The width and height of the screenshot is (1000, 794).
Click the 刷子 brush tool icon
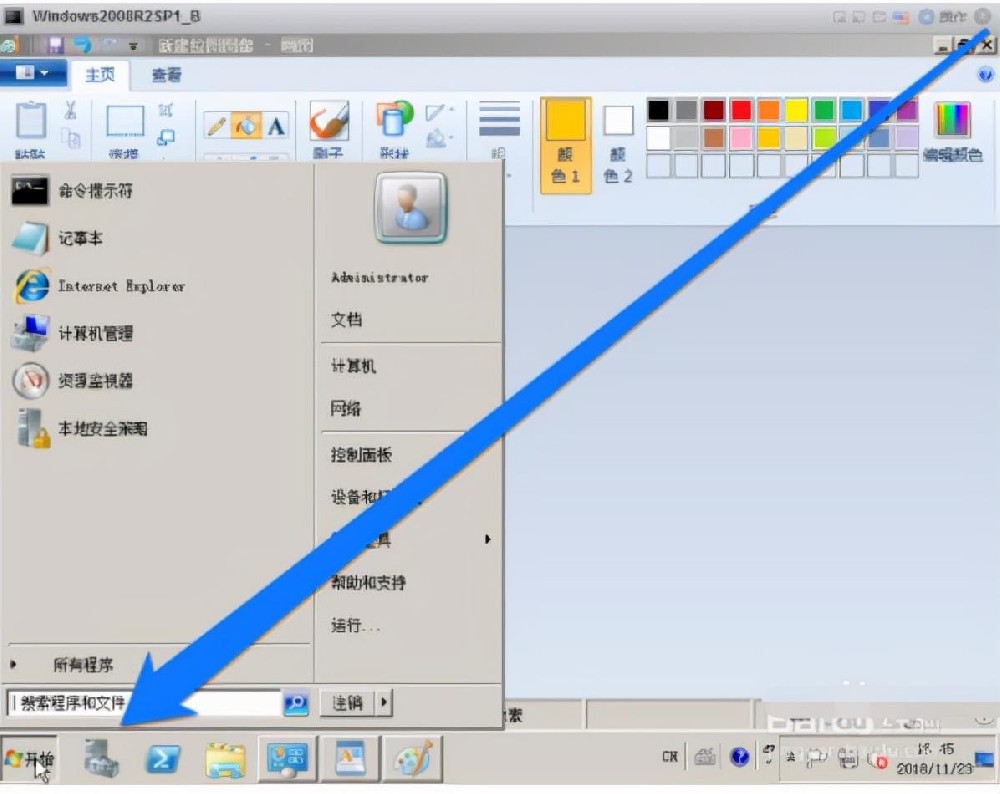(x=329, y=121)
